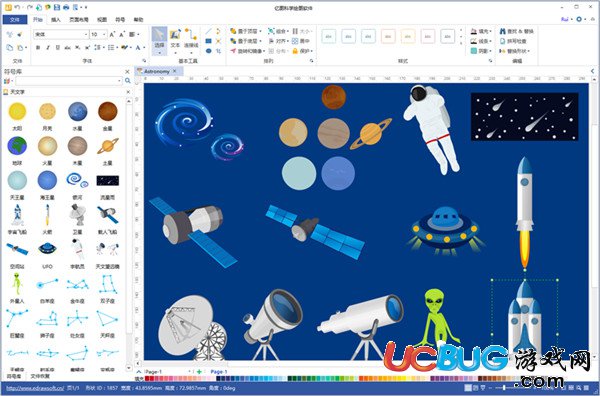Screen dimensions: 600x396
Task: Click the Print icon in quick access toolbar
Action: pos(66,7)
